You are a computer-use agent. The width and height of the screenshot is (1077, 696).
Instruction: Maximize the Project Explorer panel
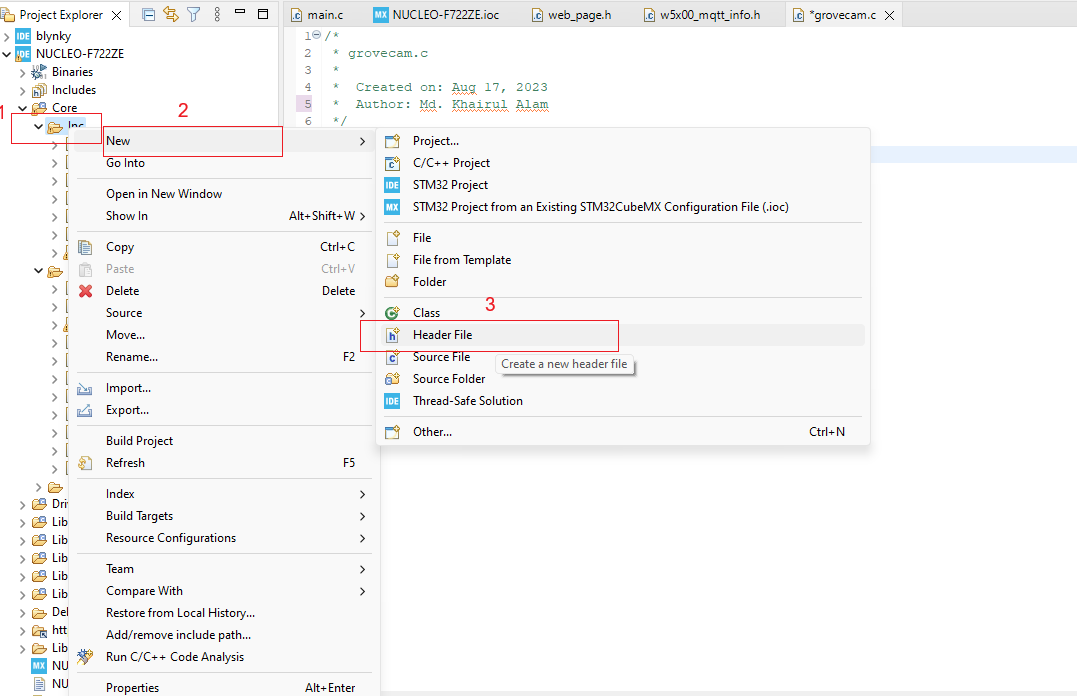pyautogui.click(x=263, y=14)
